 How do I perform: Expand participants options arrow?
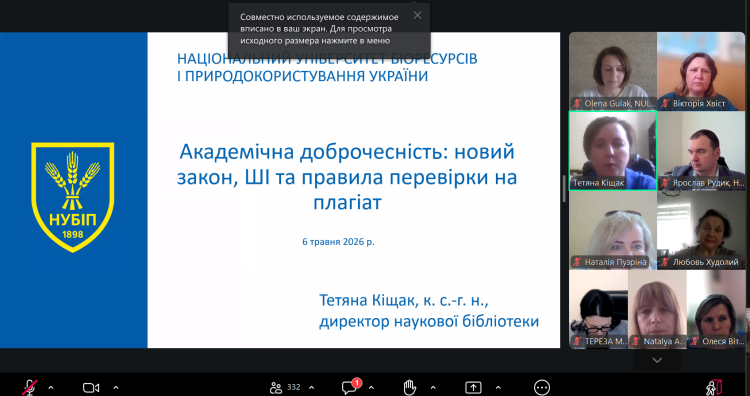pyautogui.click(x=311, y=387)
